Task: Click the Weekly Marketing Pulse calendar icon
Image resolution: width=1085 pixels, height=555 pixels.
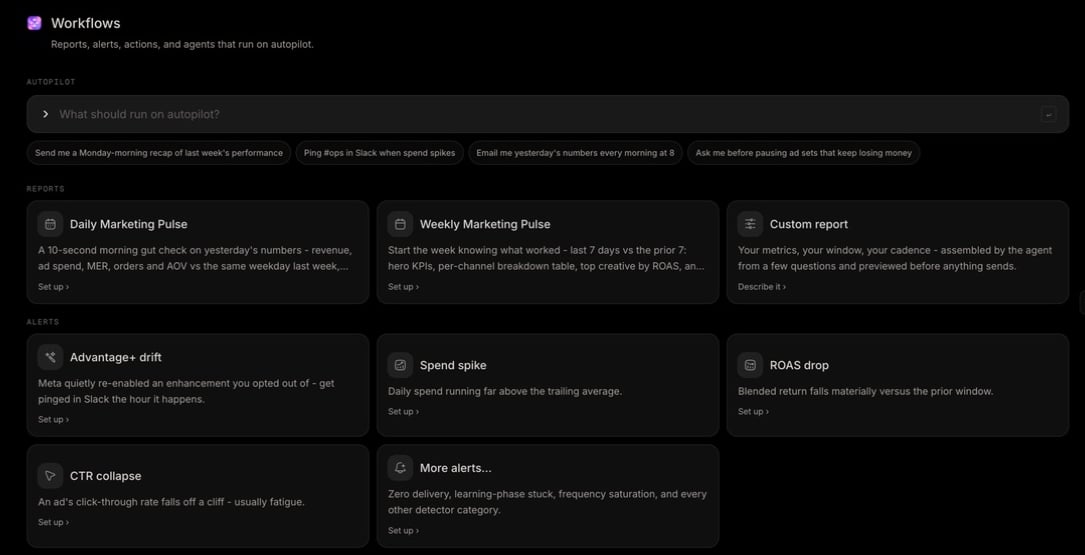Action: (400, 224)
